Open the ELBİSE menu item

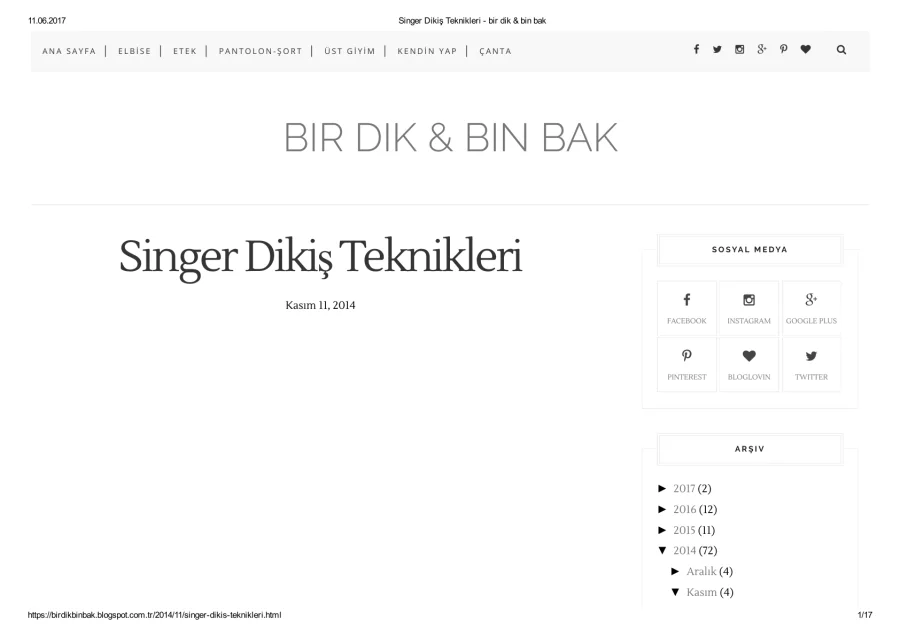pyautogui.click(x=134, y=51)
